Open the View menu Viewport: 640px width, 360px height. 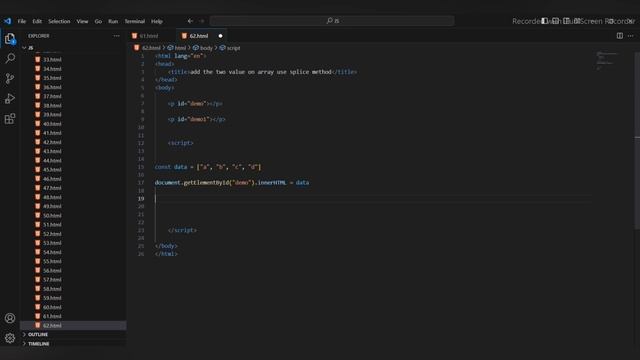[82, 21]
